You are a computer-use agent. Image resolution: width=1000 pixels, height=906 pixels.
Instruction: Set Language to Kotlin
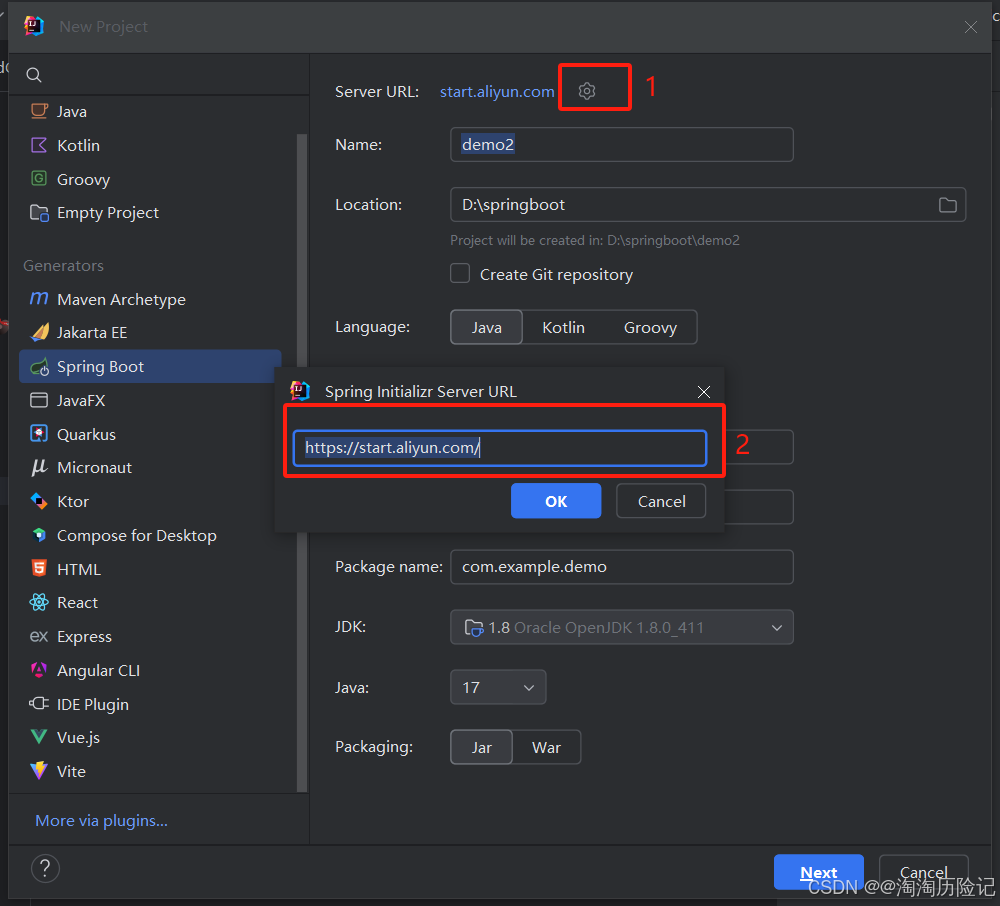(x=563, y=327)
